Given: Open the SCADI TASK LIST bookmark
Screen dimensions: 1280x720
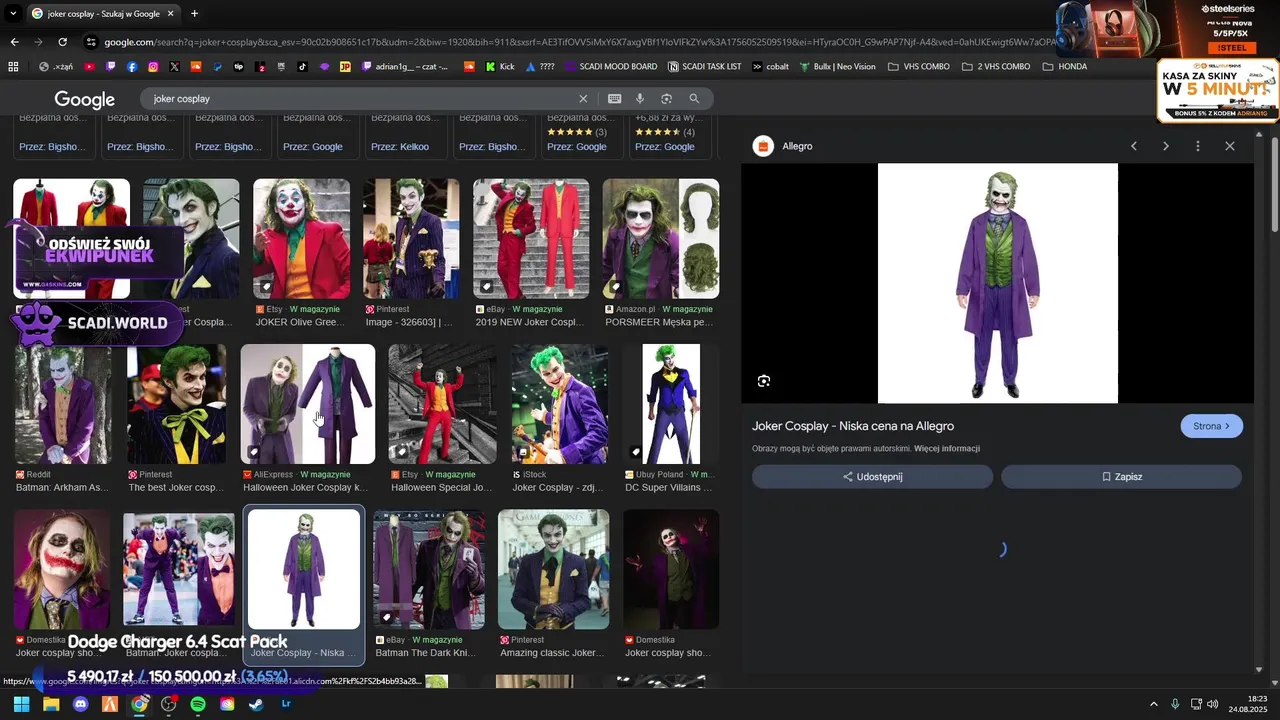Looking at the screenshot, I should 704,67.
